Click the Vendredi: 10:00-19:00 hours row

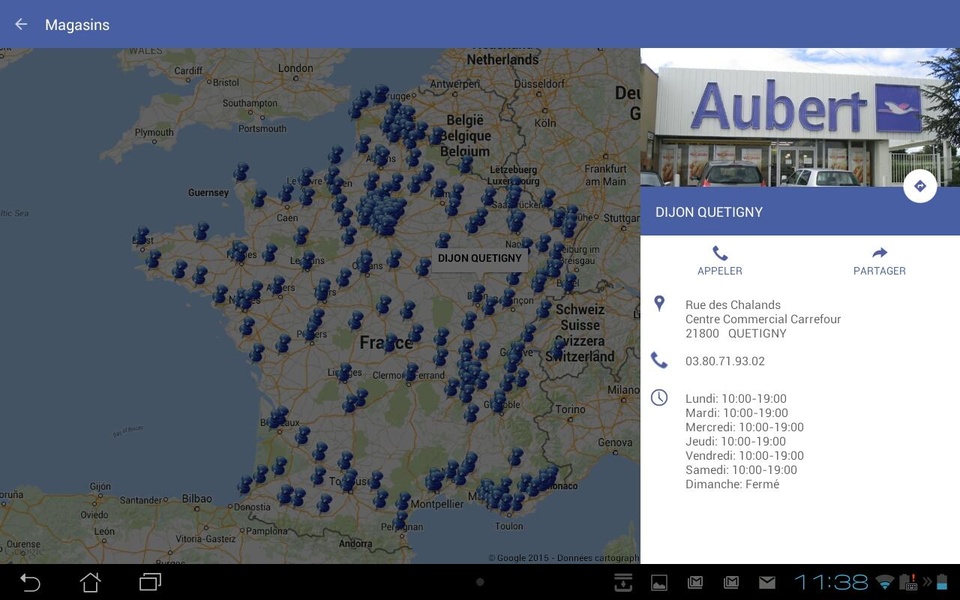744,456
